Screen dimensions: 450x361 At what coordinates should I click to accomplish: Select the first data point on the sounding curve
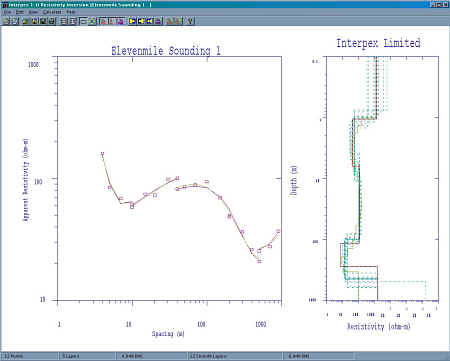[103, 154]
